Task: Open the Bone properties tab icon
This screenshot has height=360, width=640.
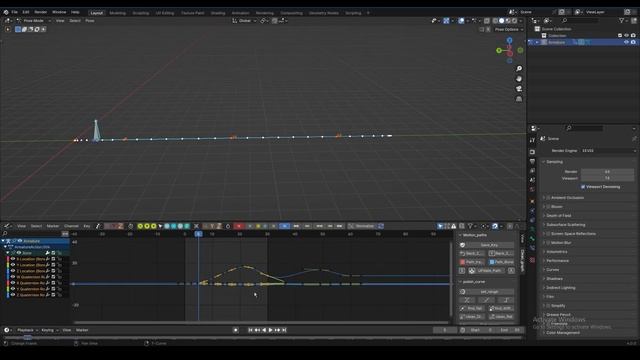Action: (x=532, y=239)
